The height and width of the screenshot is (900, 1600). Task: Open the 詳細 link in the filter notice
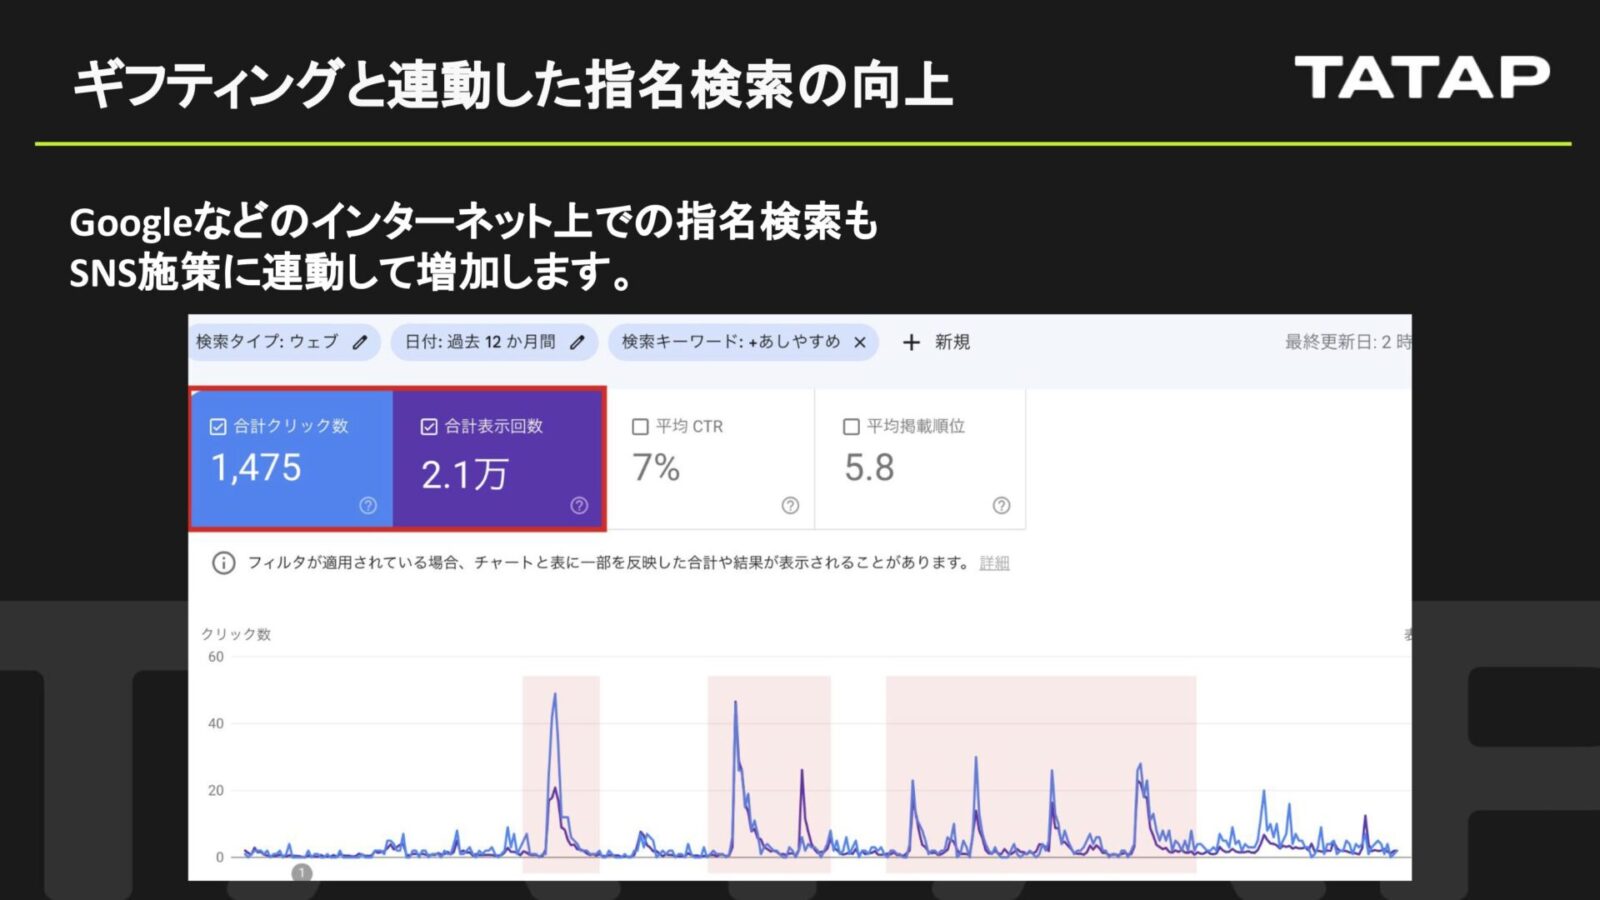(x=995, y=563)
